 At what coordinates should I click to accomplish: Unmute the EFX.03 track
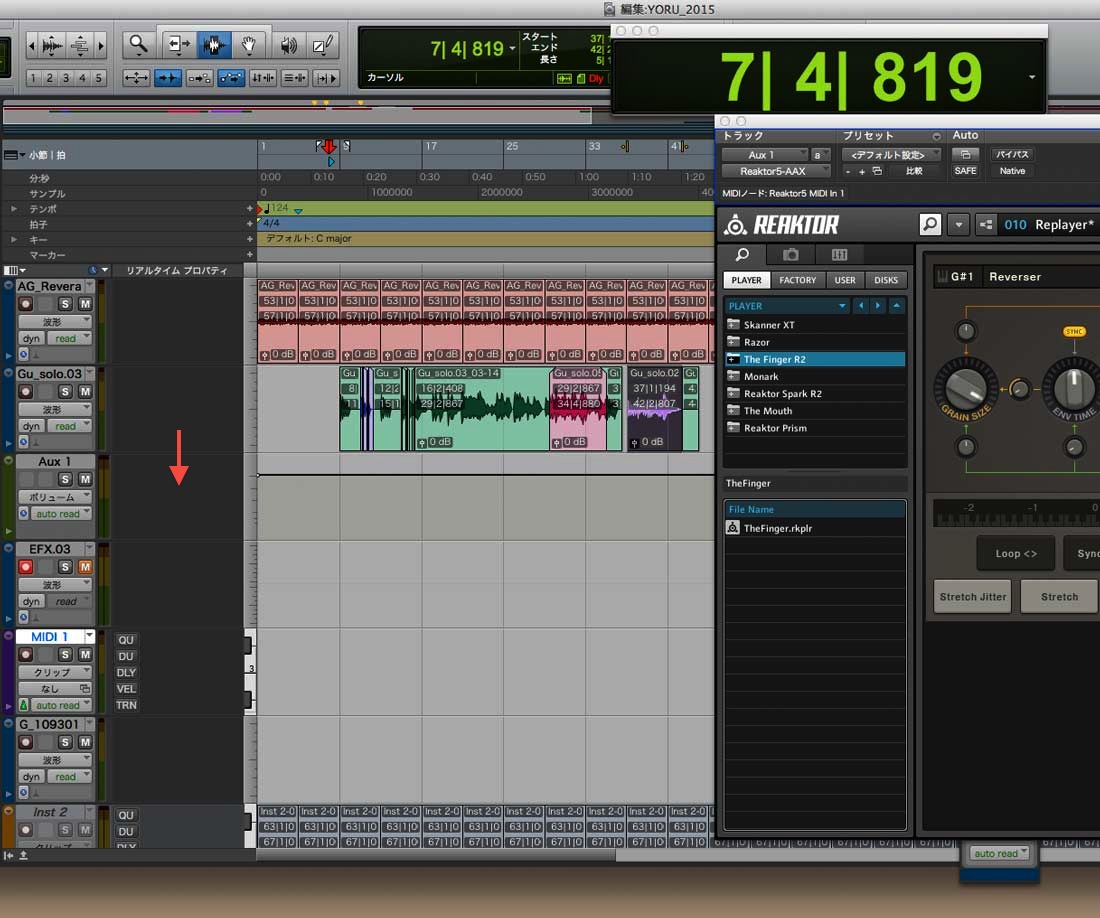tap(85, 567)
